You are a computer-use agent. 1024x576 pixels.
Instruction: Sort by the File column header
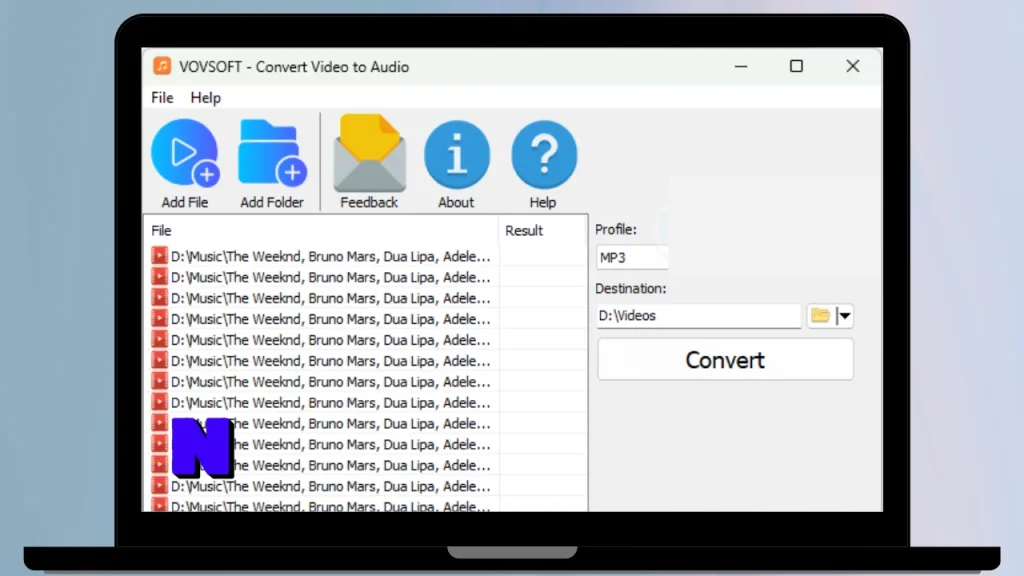pyautogui.click(x=321, y=231)
